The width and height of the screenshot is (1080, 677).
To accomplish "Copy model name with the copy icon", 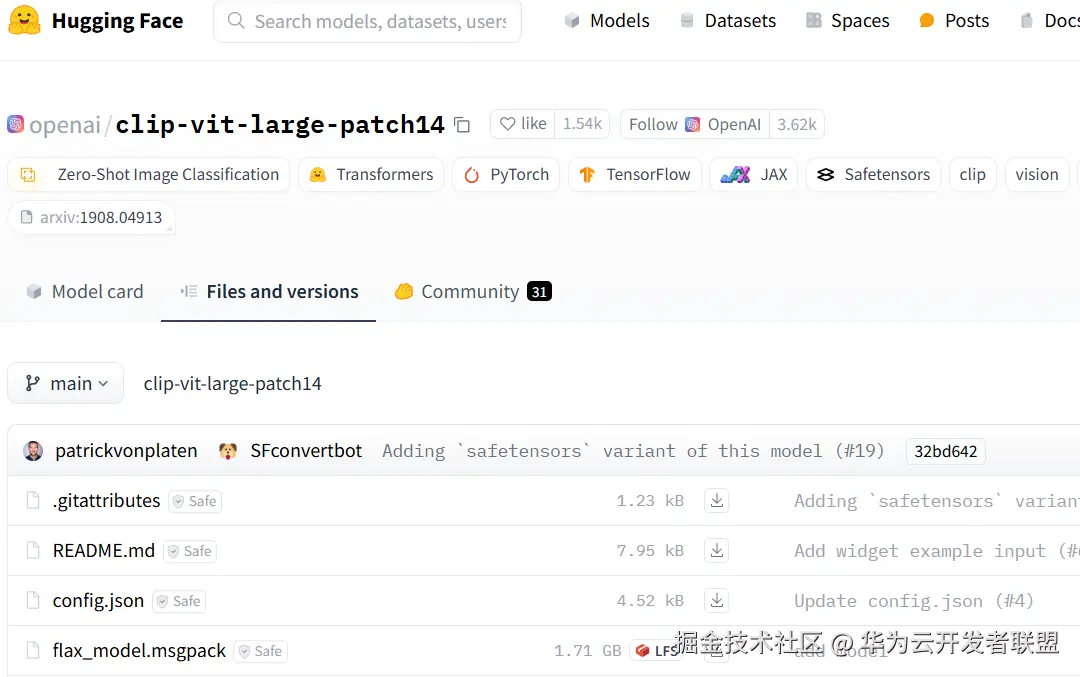I will click(462, 125).
